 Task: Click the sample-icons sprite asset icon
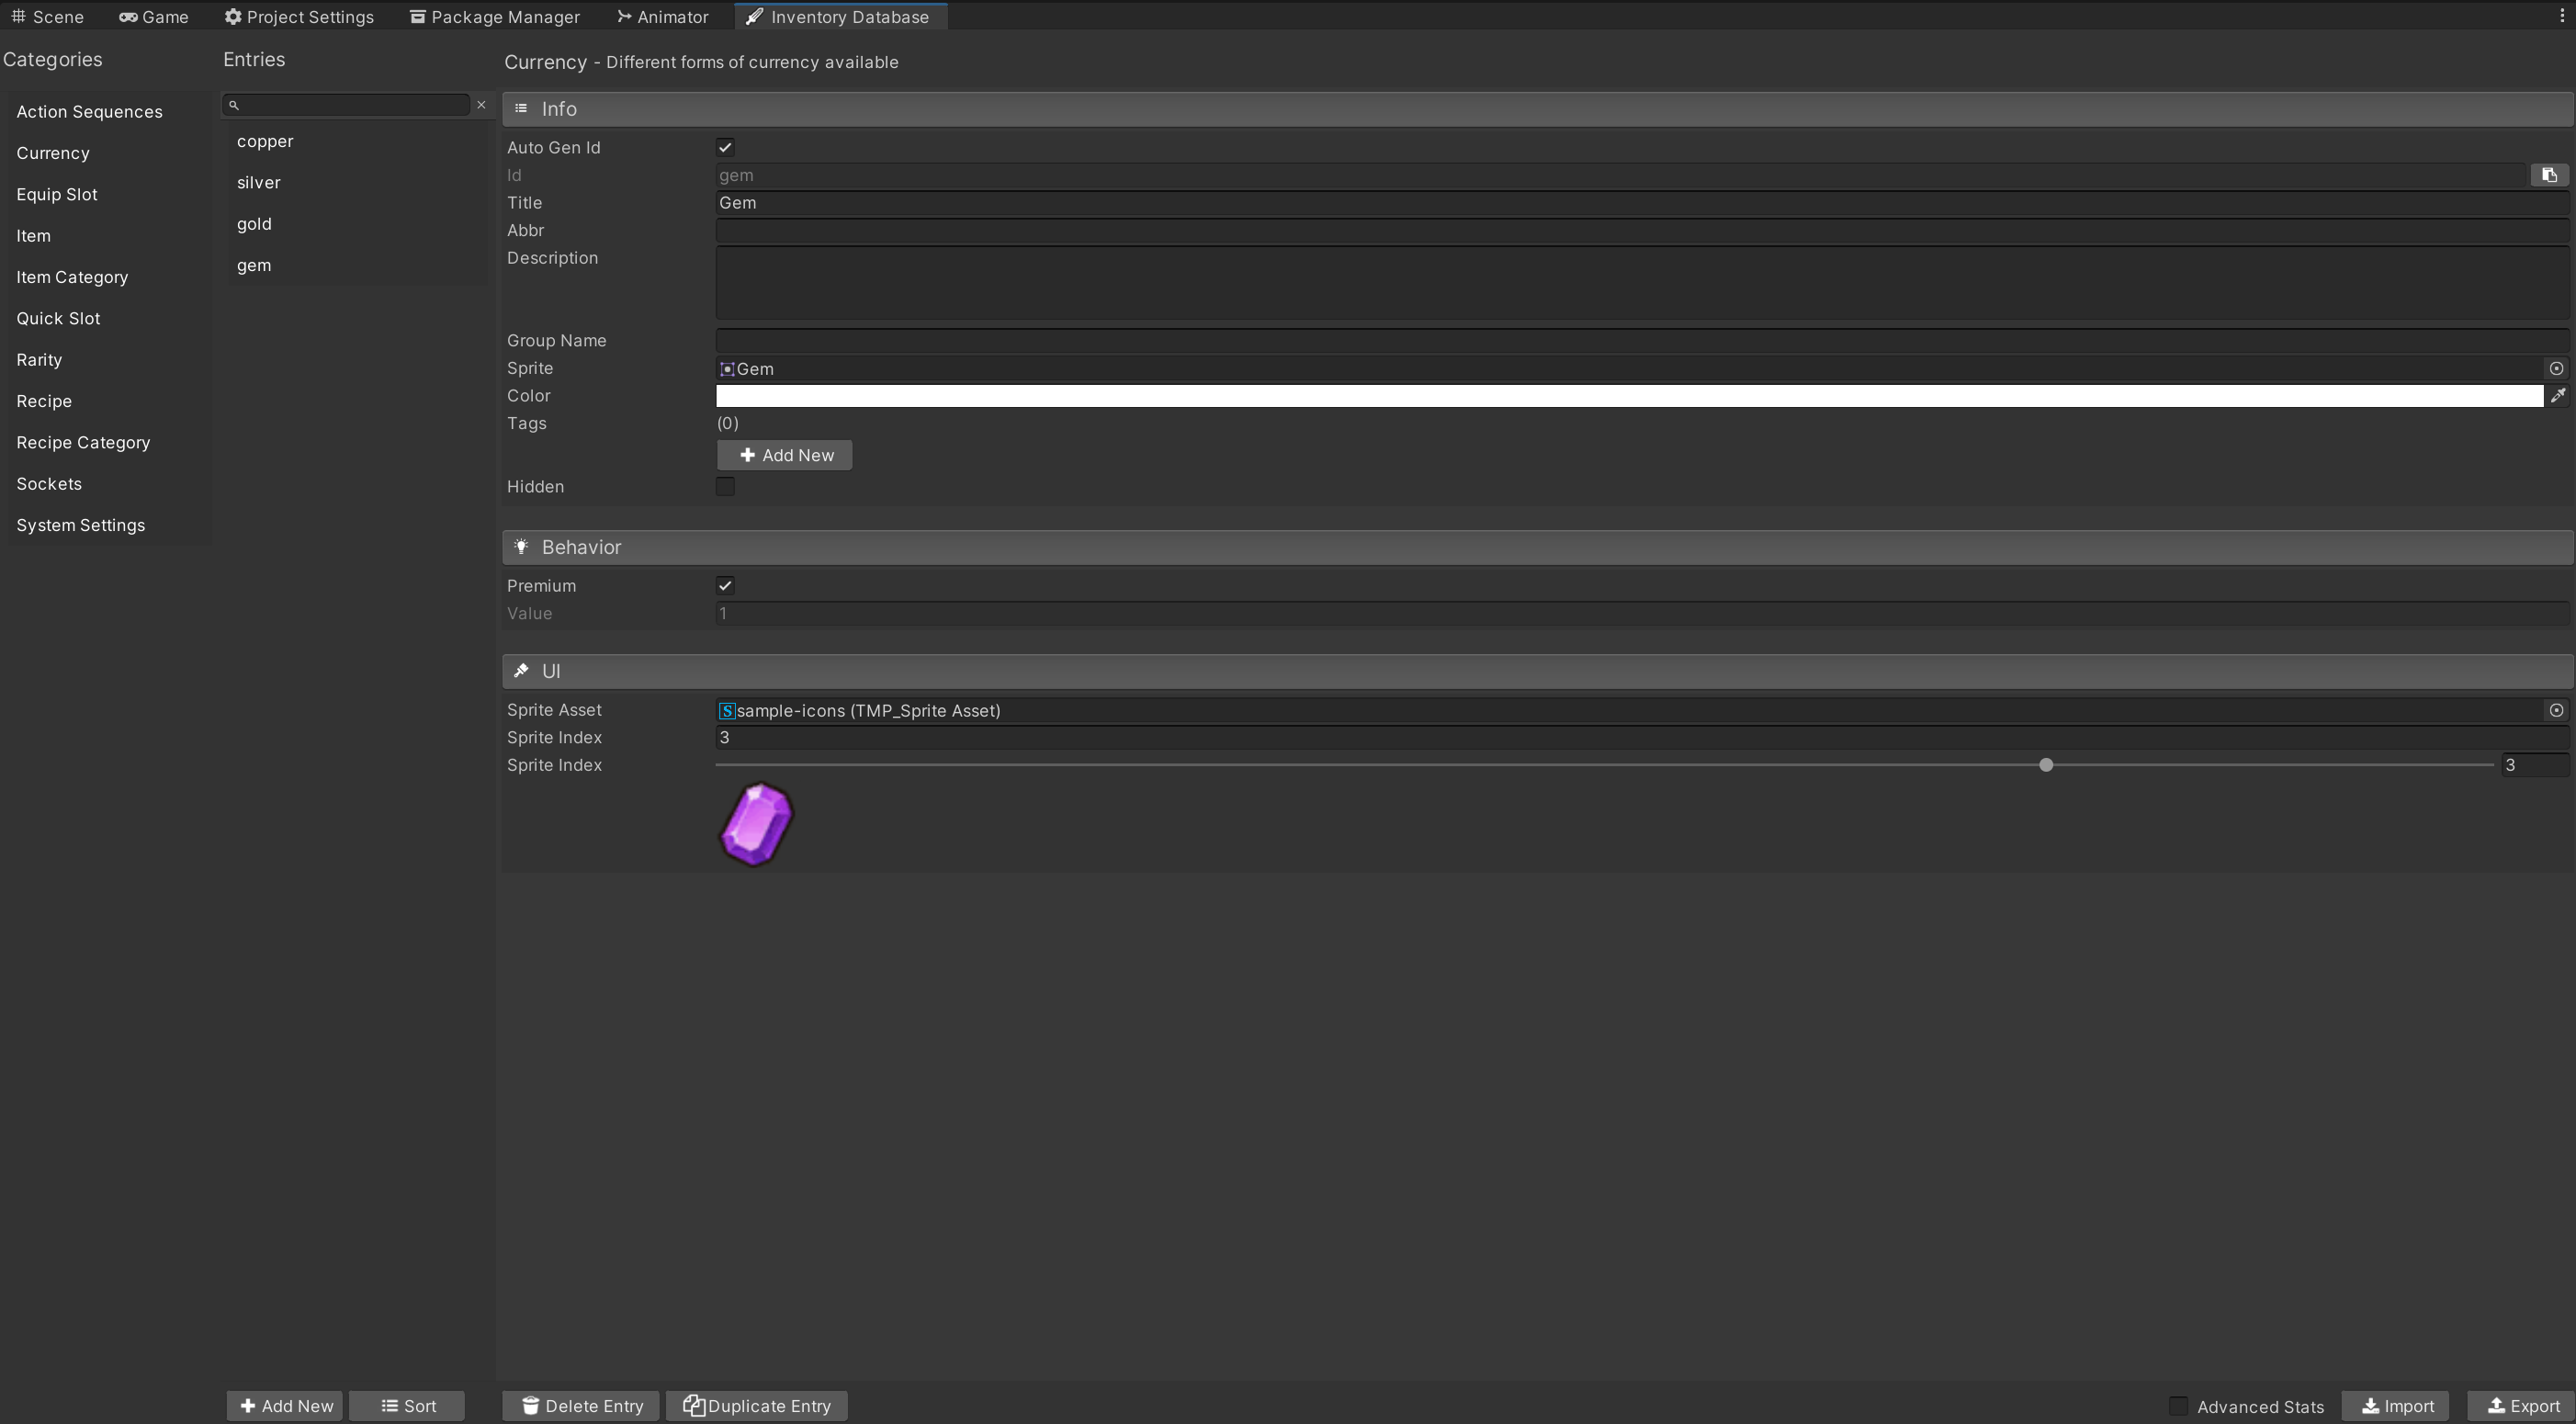click(x=727, y=710)
